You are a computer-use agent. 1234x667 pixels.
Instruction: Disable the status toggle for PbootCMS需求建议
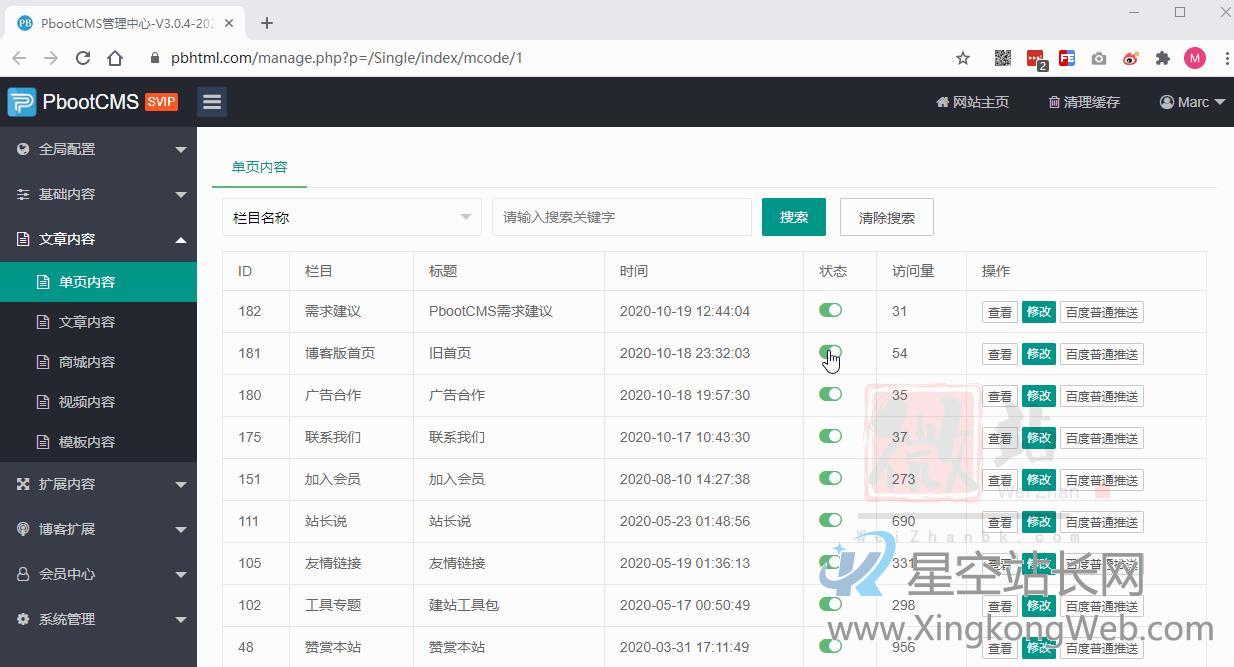(831, 311)
